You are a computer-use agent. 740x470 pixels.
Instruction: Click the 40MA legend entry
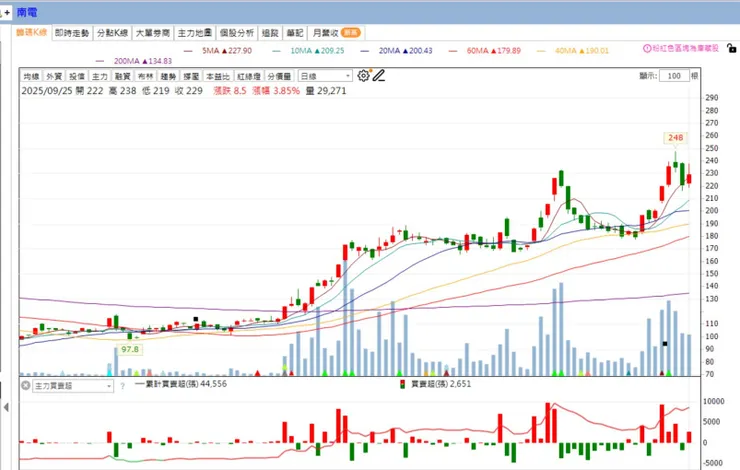[x=573, y=50]
